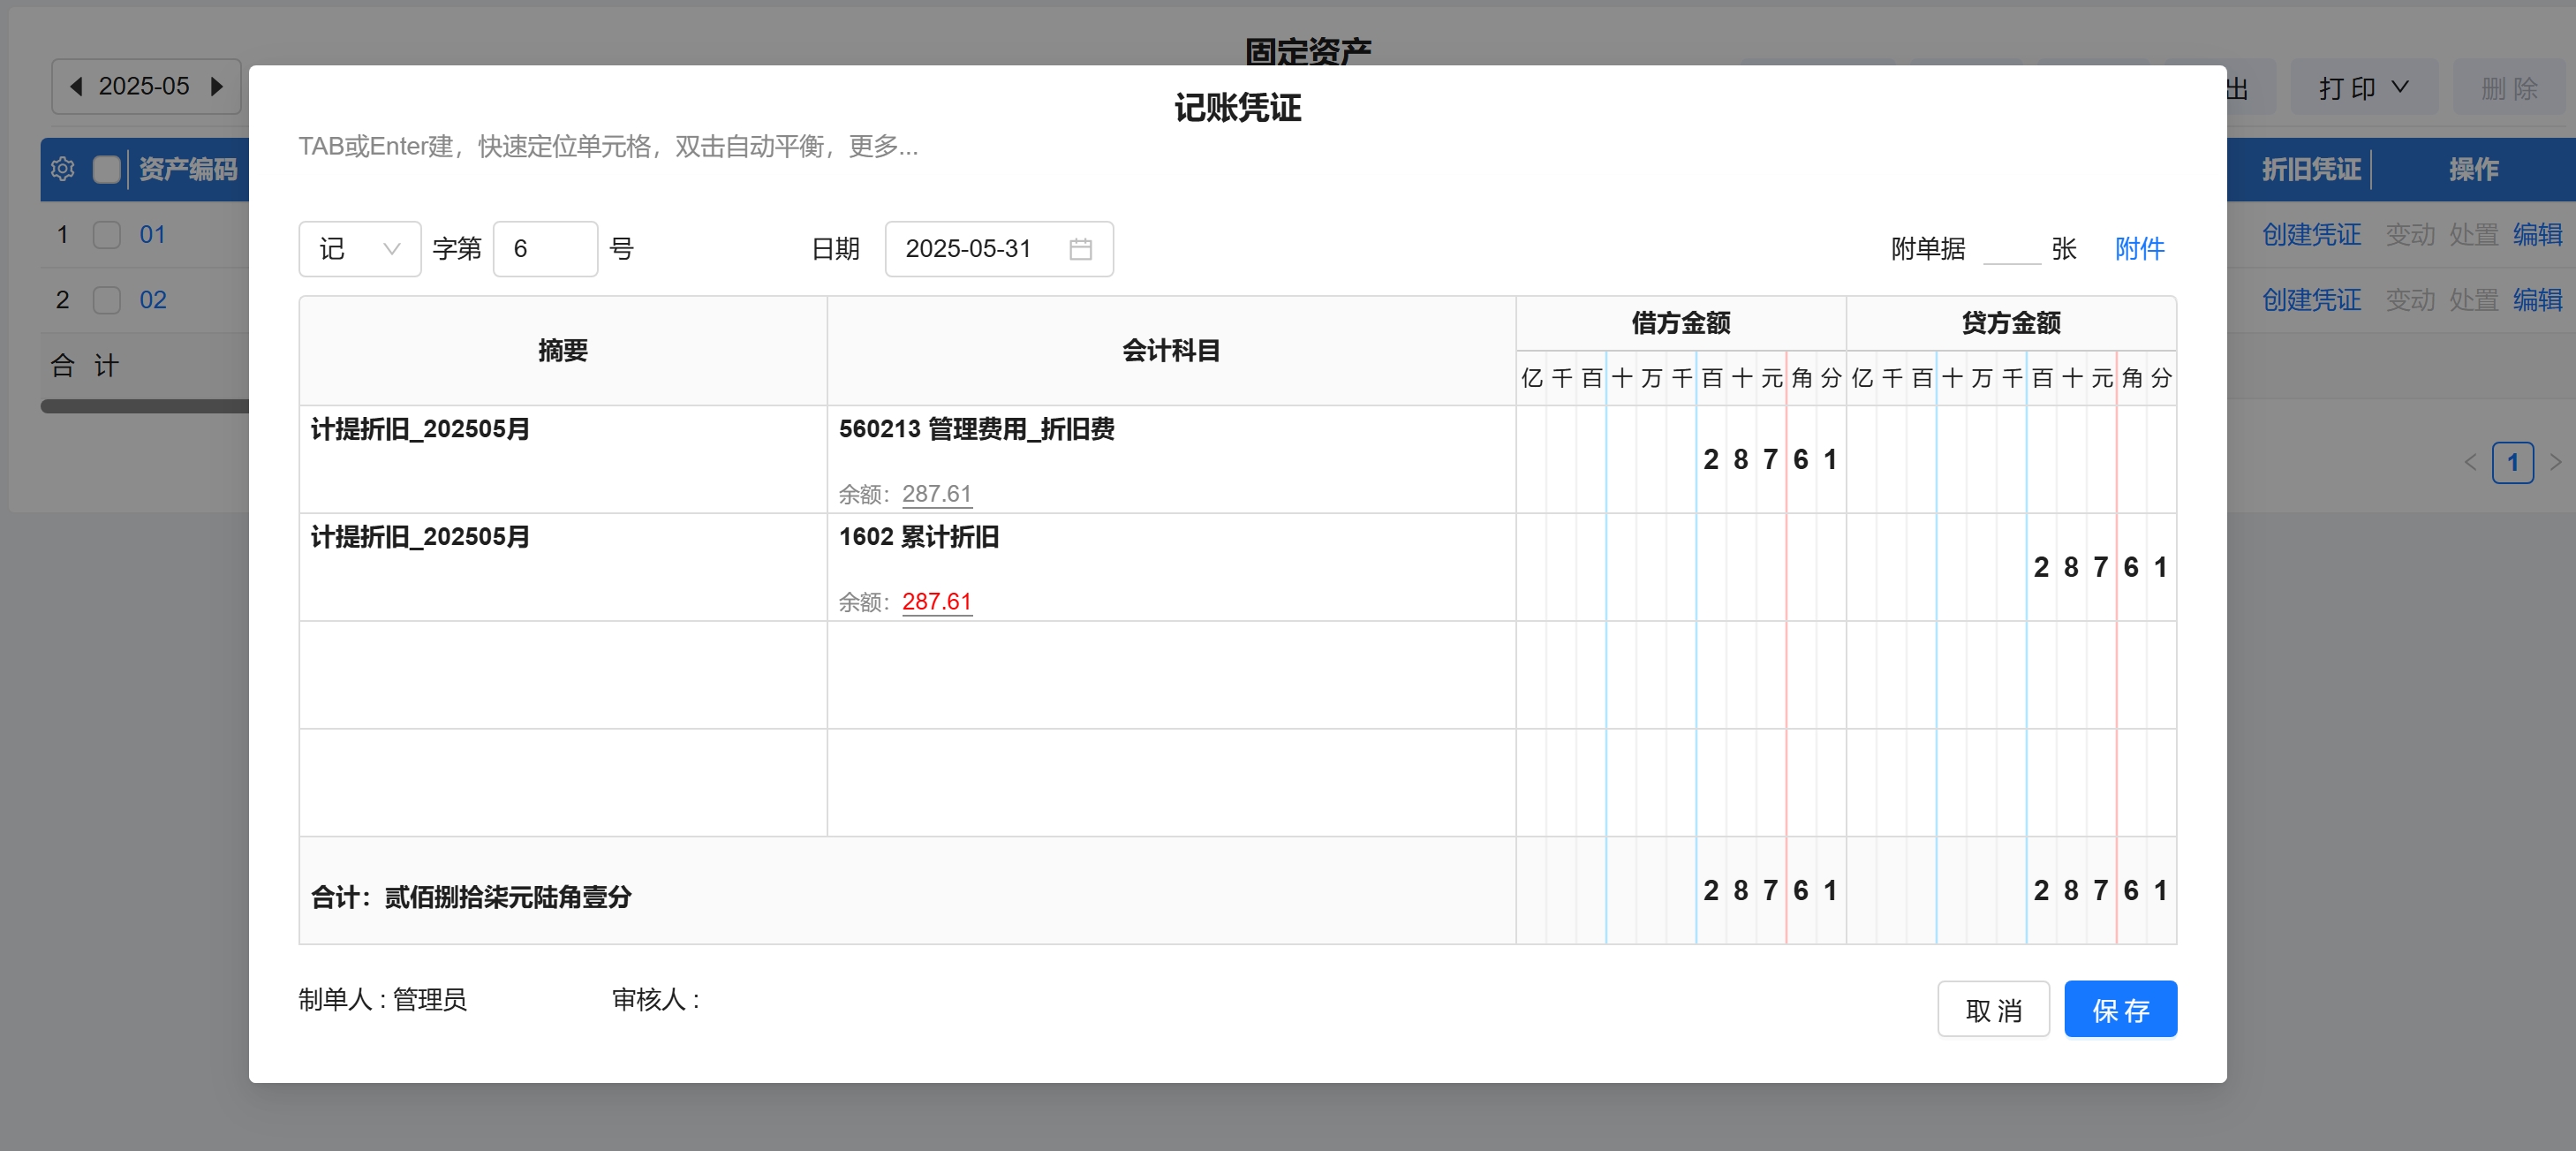The height and width of the screenshot is (1151, 2576).
Task: Check the box for asset row 01
Action: pos(106,235)
